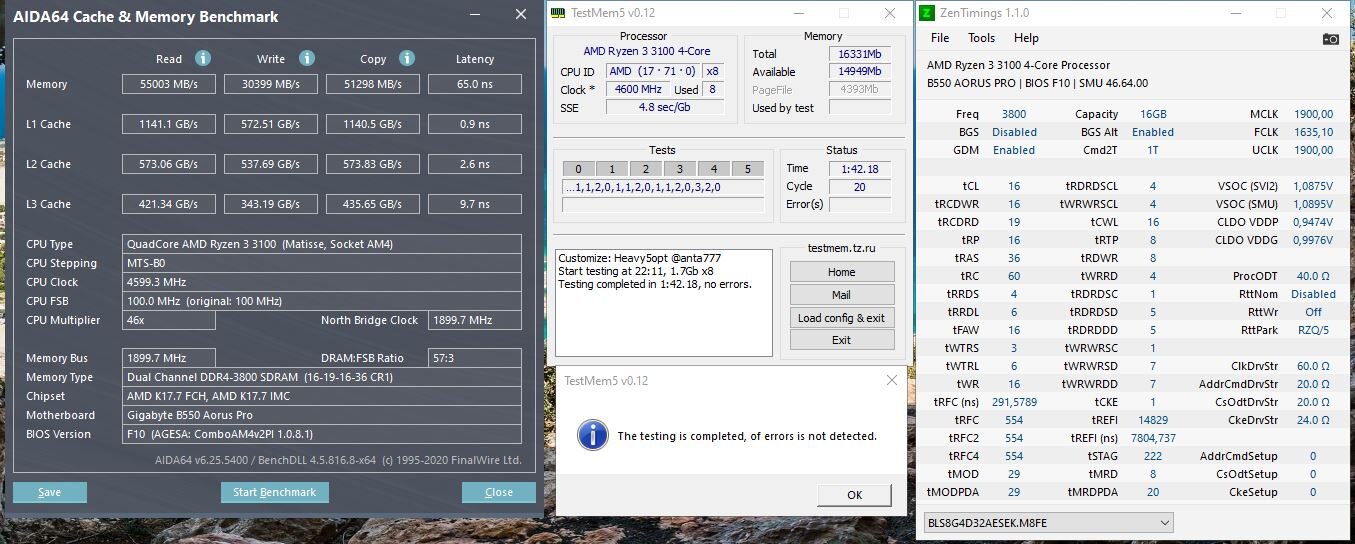Click the TestMem5 Available memory value 14949Mb

click(859, 72)
